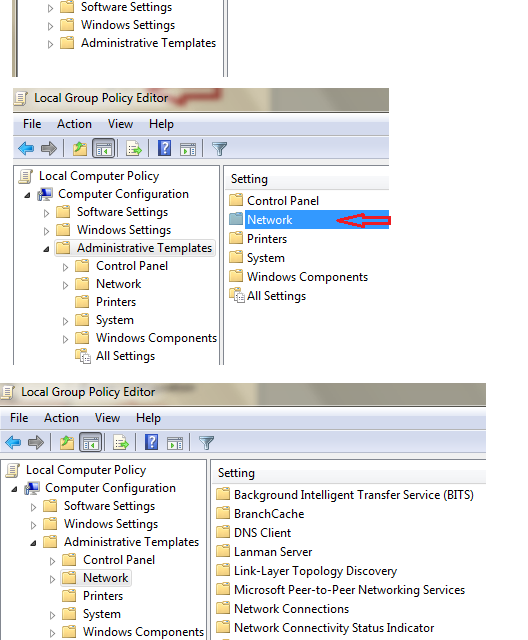This screenshot has height=640, width=528.
Task: Click the Filter funnel icon in the bottom editor toolbar
Action: coord(206,442)
